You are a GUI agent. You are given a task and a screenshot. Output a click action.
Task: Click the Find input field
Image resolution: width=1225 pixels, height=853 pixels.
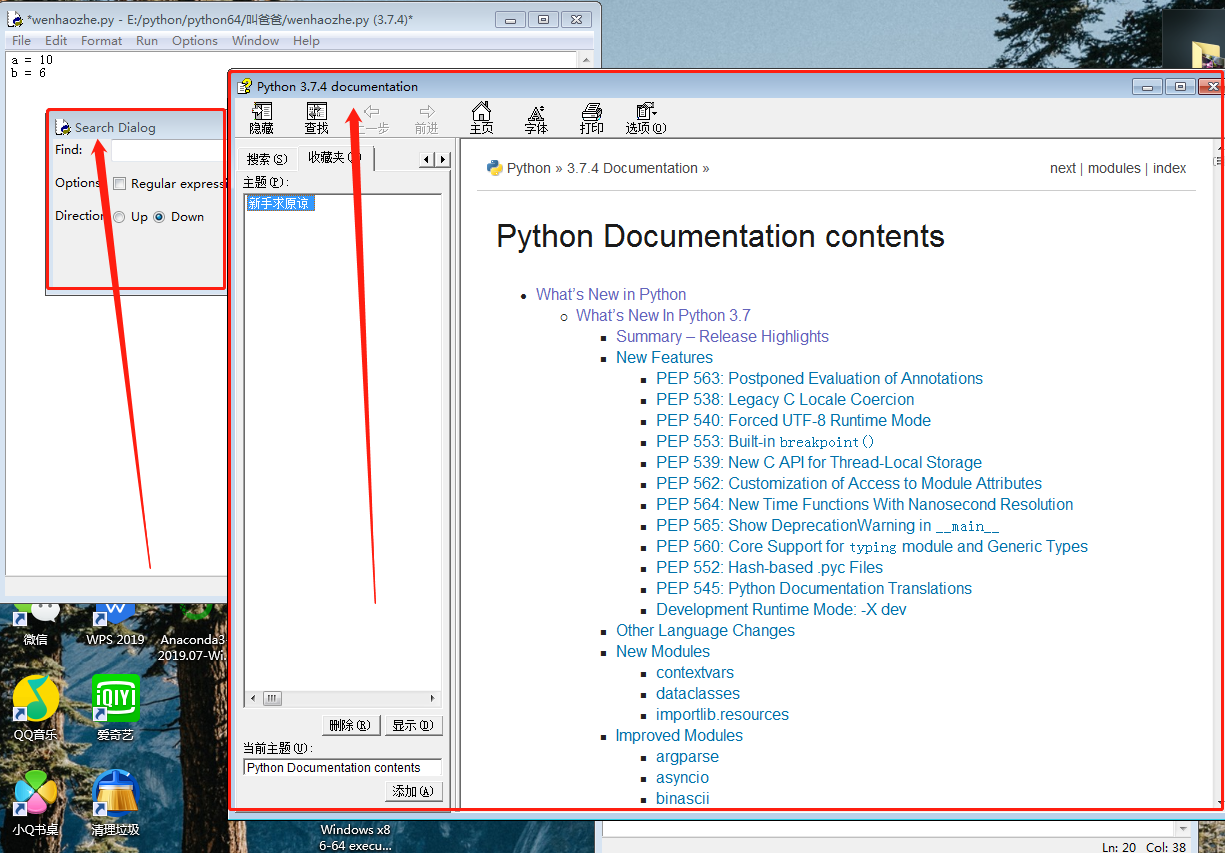168,150
